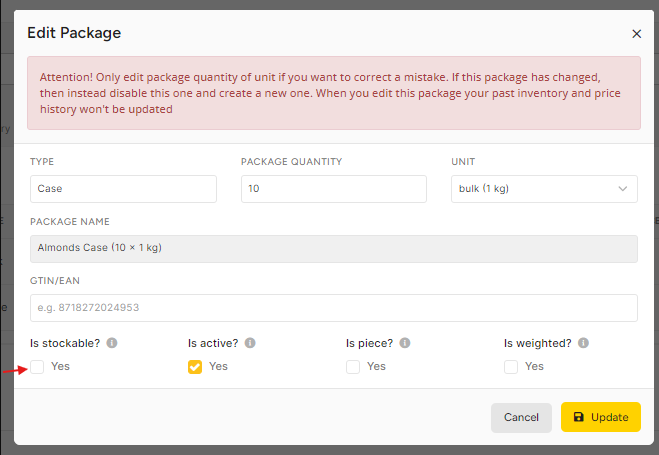Click the GTIN/EAN input box
Screen dimensions: 659x455
click(x=334, y=308)
